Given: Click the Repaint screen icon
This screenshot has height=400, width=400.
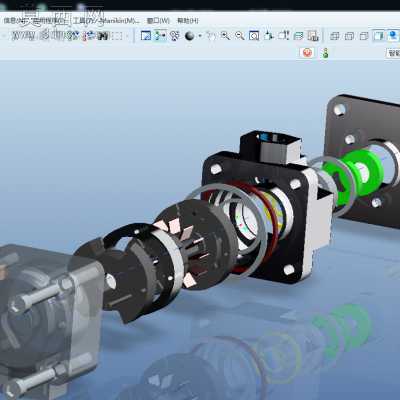Looking at the screenshot, I should pyautogui.click(x=146, y=36).
